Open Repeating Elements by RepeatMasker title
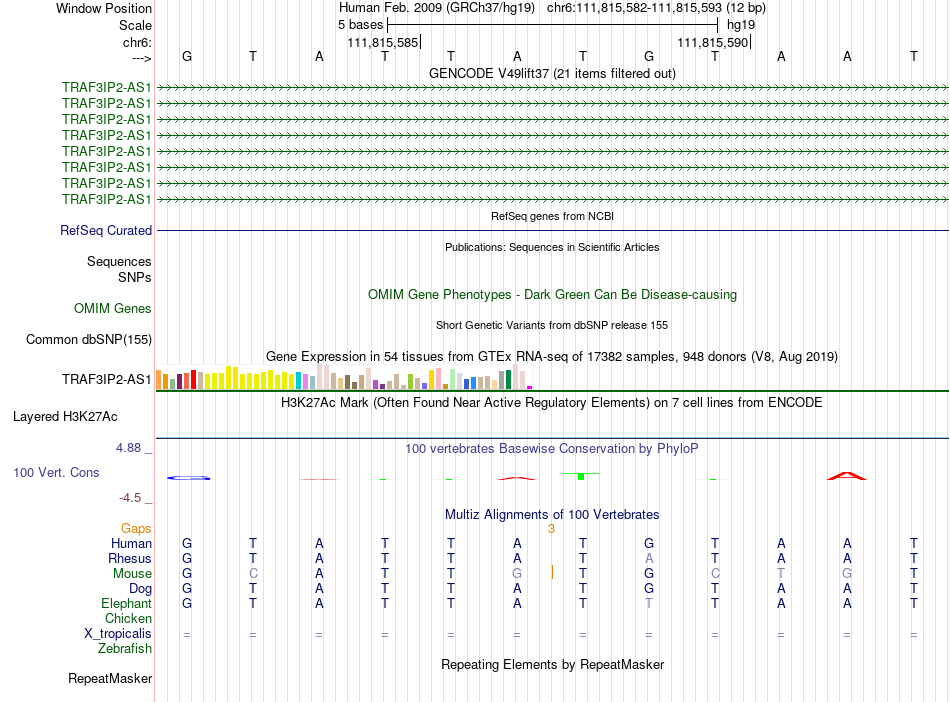 point(552,664)
